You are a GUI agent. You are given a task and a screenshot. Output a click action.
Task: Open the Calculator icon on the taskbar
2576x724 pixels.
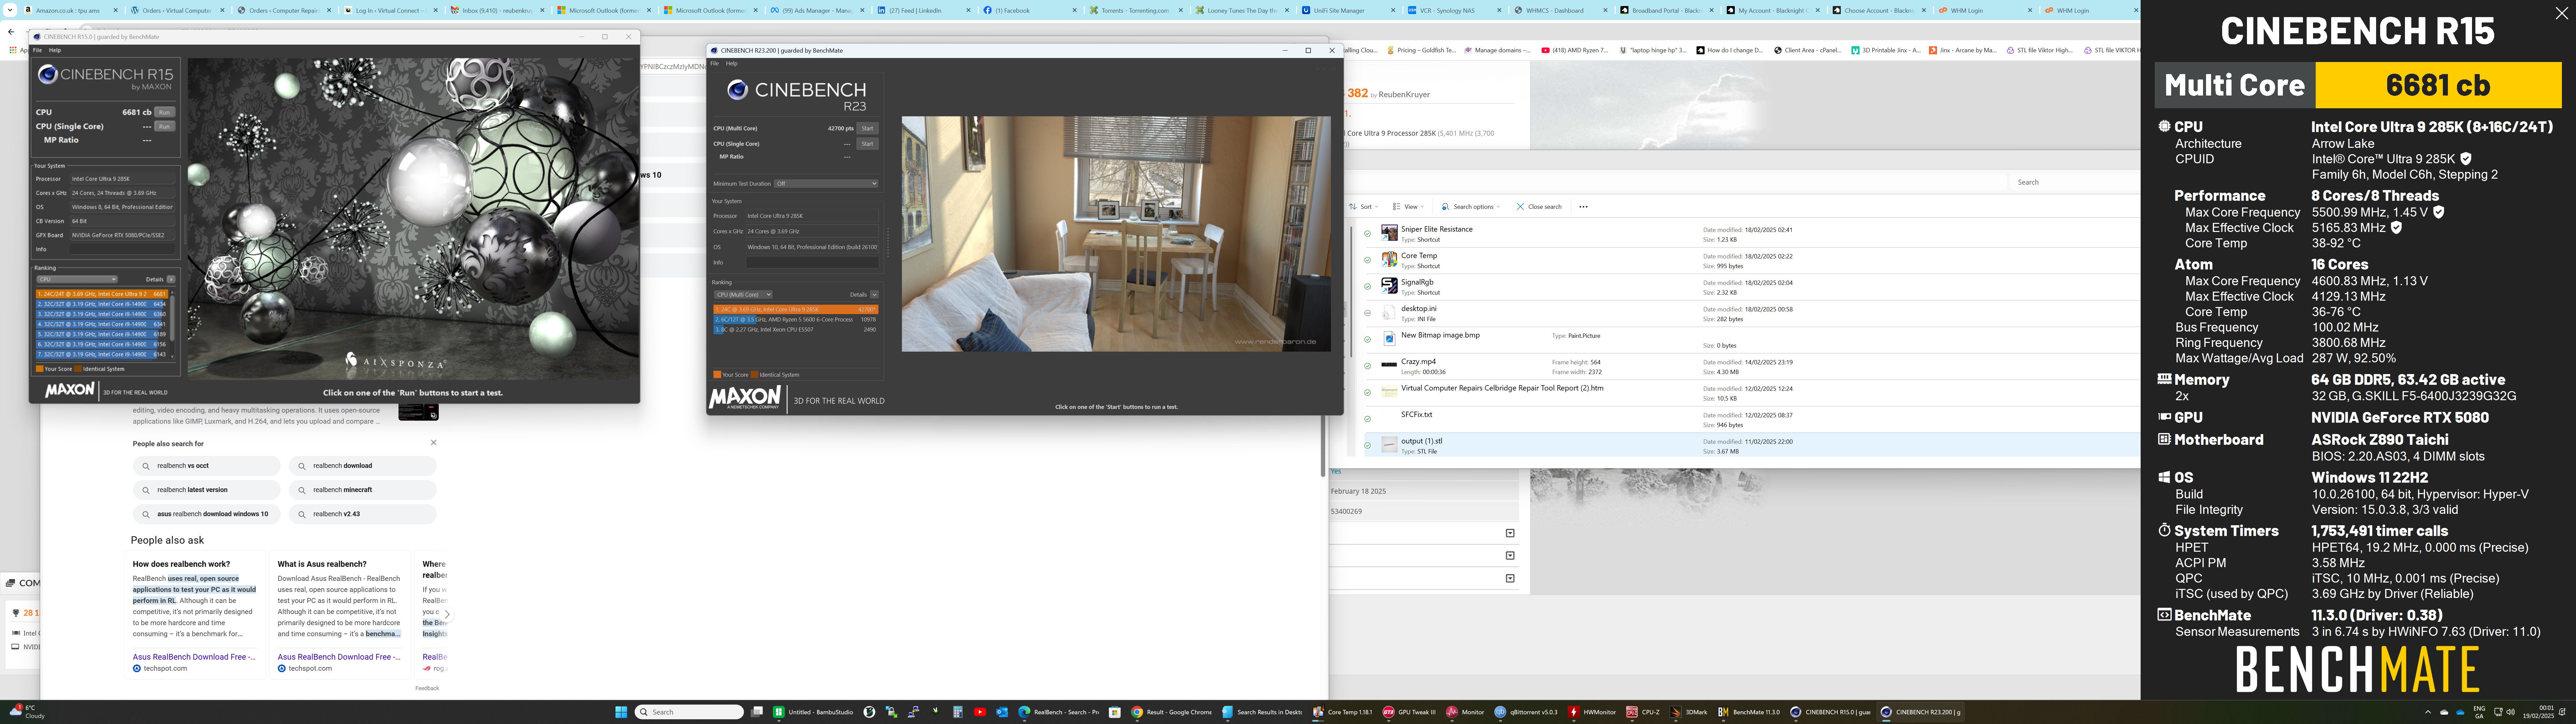(x=958, y=712)
